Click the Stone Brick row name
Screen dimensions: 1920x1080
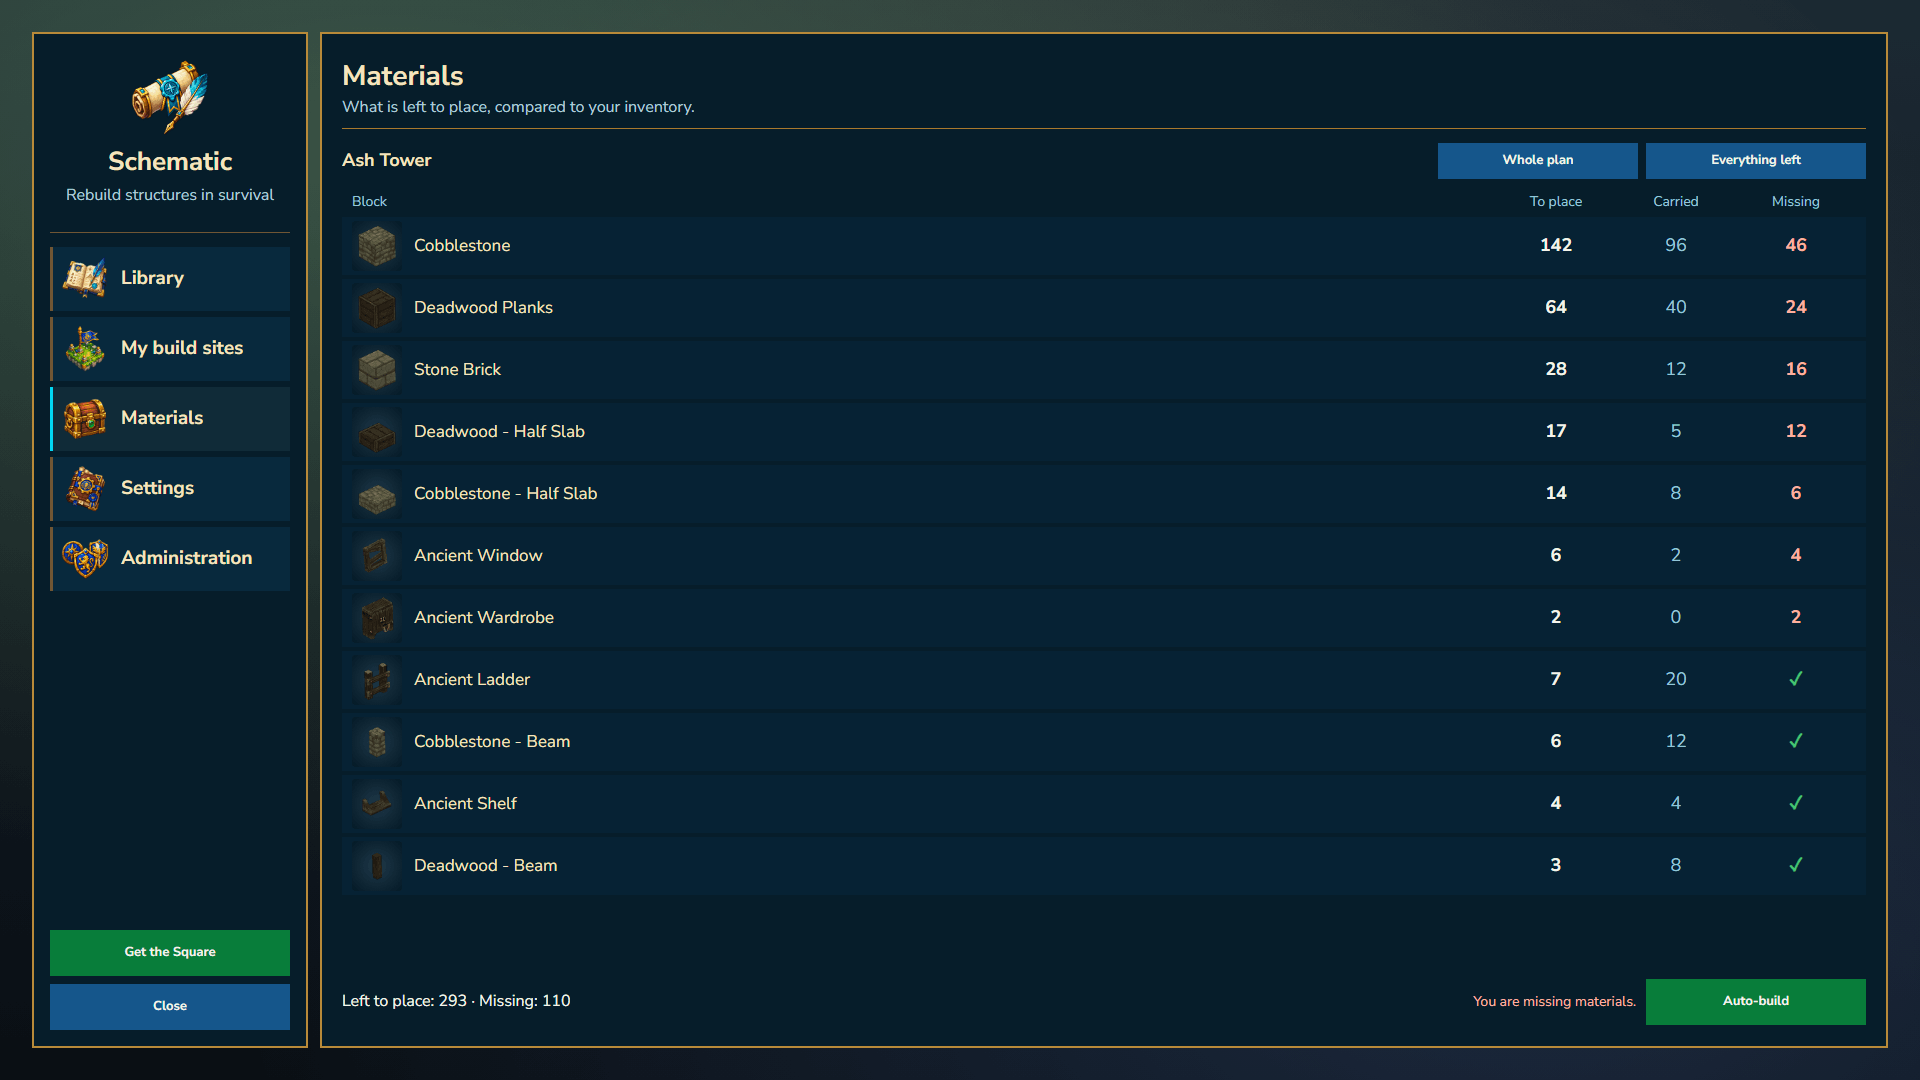coord(457,369)
